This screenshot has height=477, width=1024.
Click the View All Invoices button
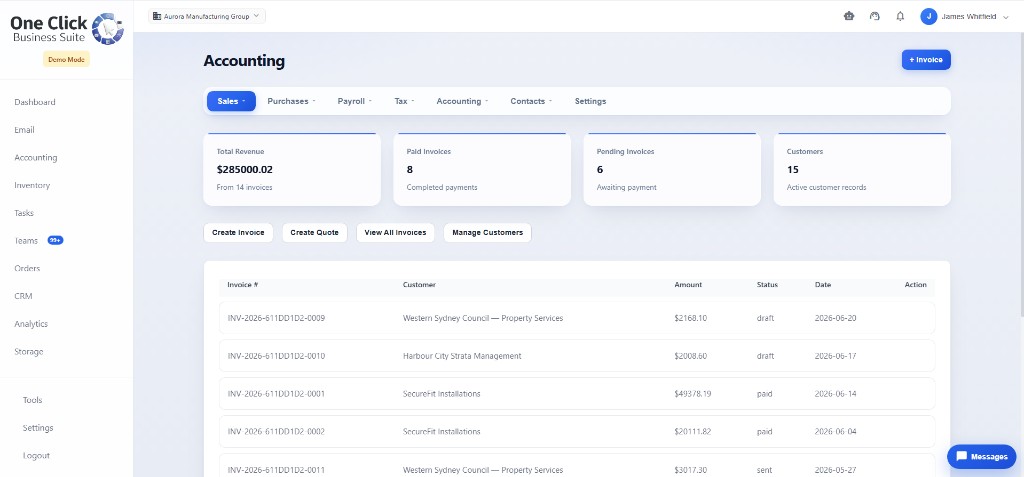[395, 233]
